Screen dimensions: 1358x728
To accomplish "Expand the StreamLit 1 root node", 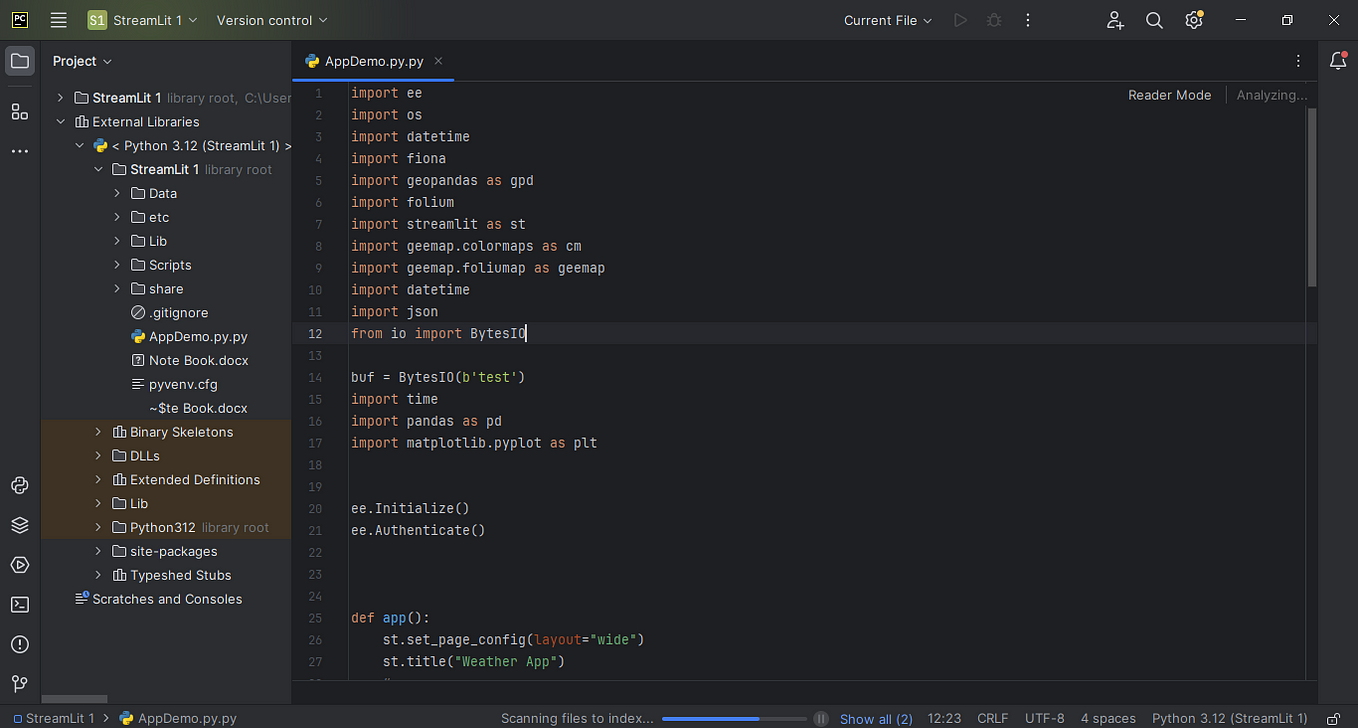I will (x=60, y=98).
